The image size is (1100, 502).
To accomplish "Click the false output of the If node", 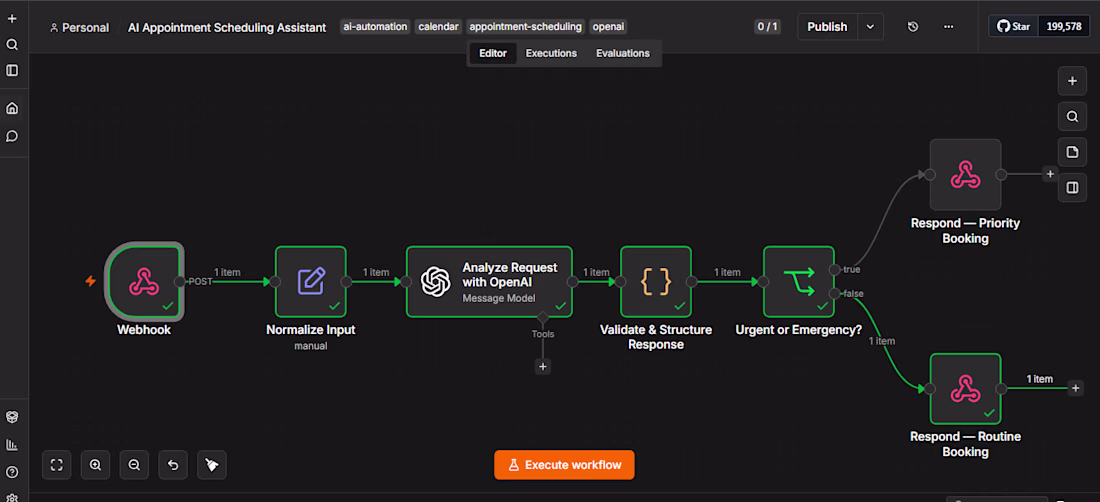I will point(834,293).
